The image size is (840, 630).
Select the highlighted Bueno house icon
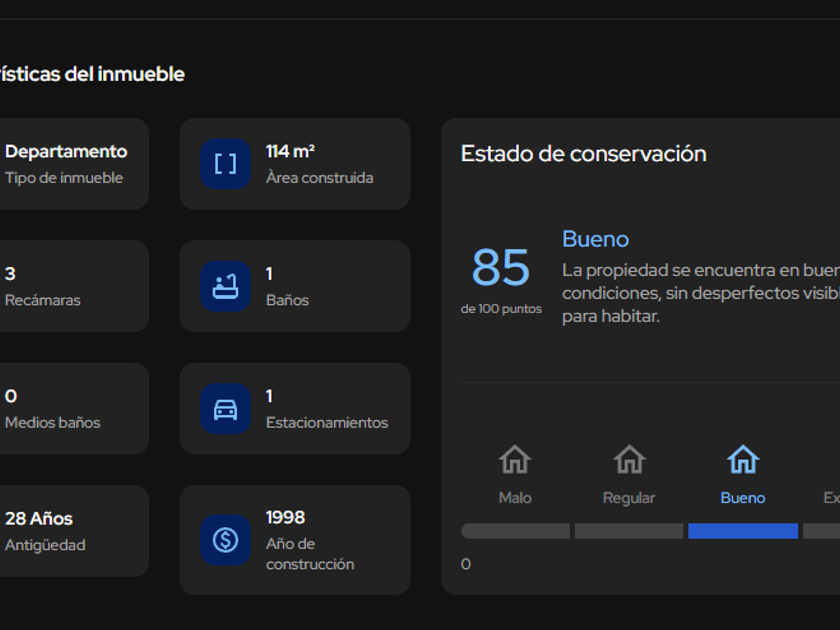[x=743, y=459]
